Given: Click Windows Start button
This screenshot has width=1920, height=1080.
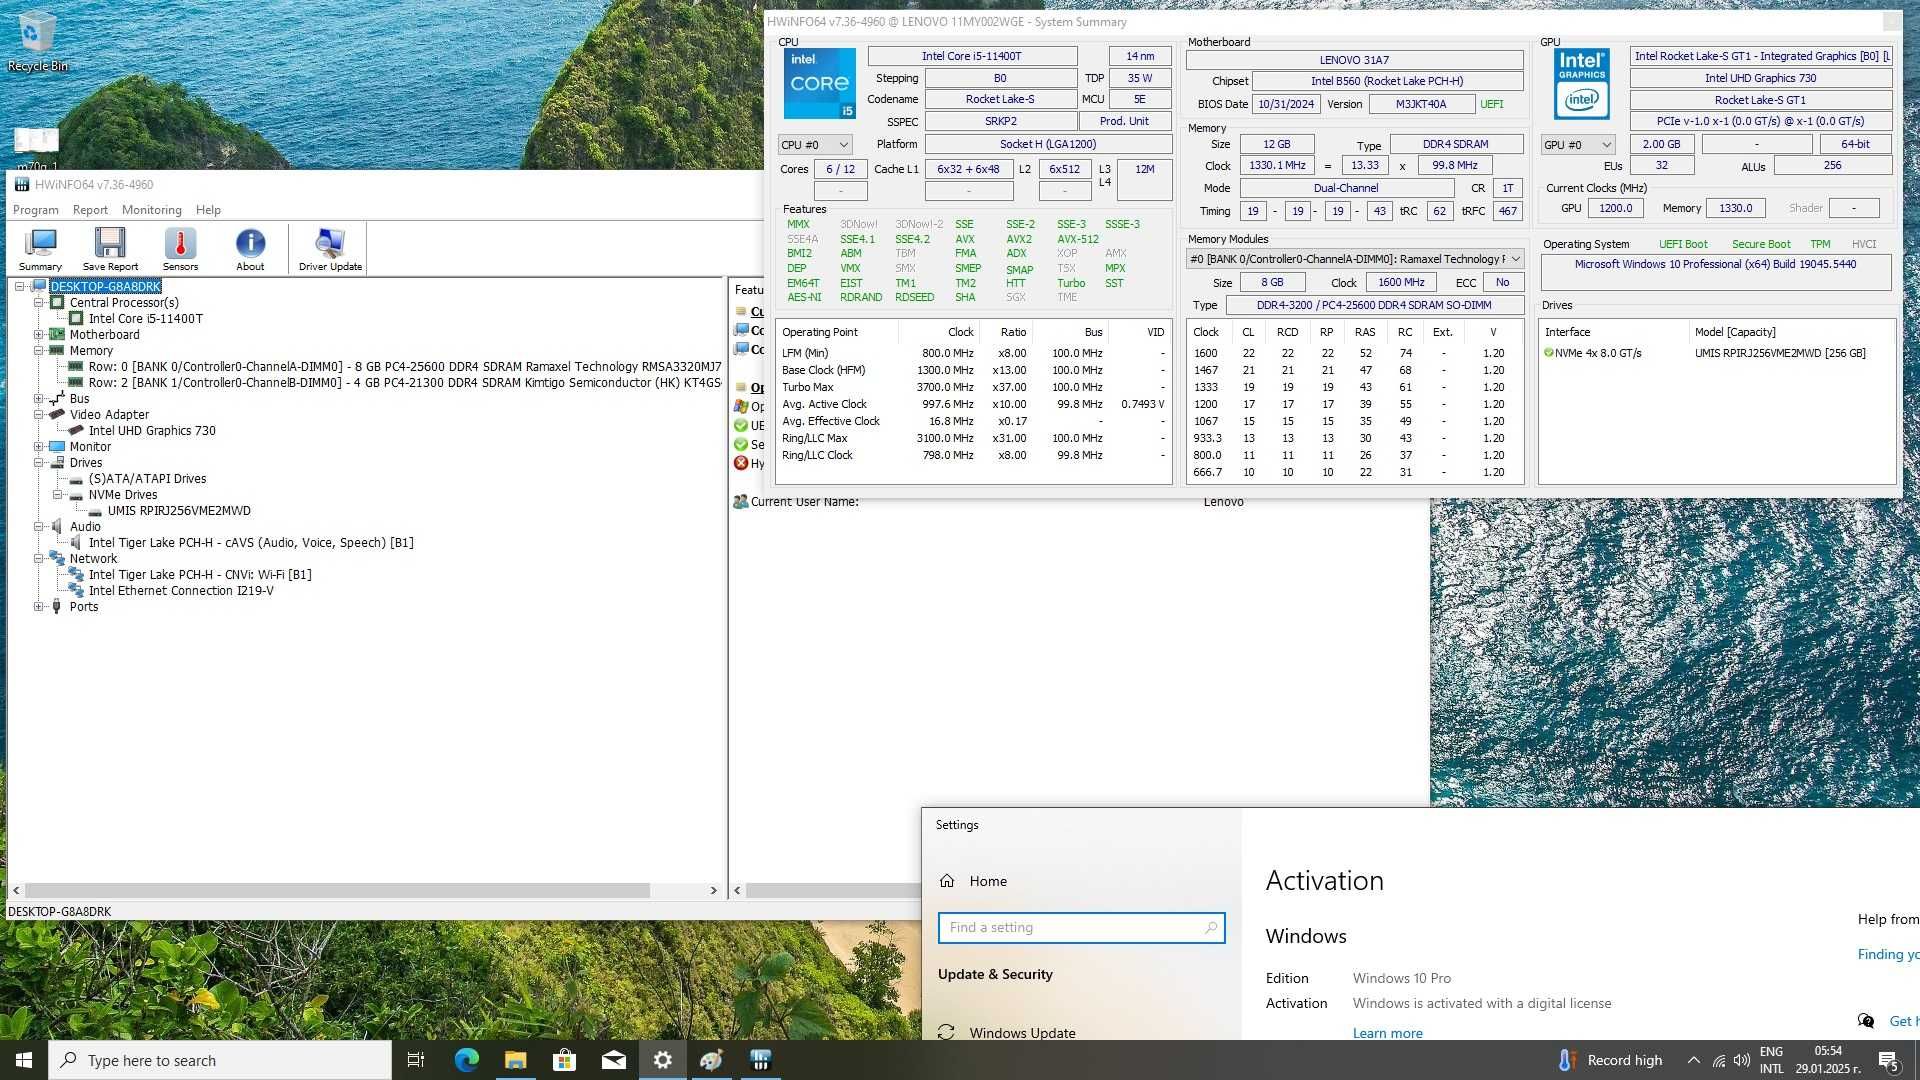Looking at the screenshot, I should click(24, 1060).
